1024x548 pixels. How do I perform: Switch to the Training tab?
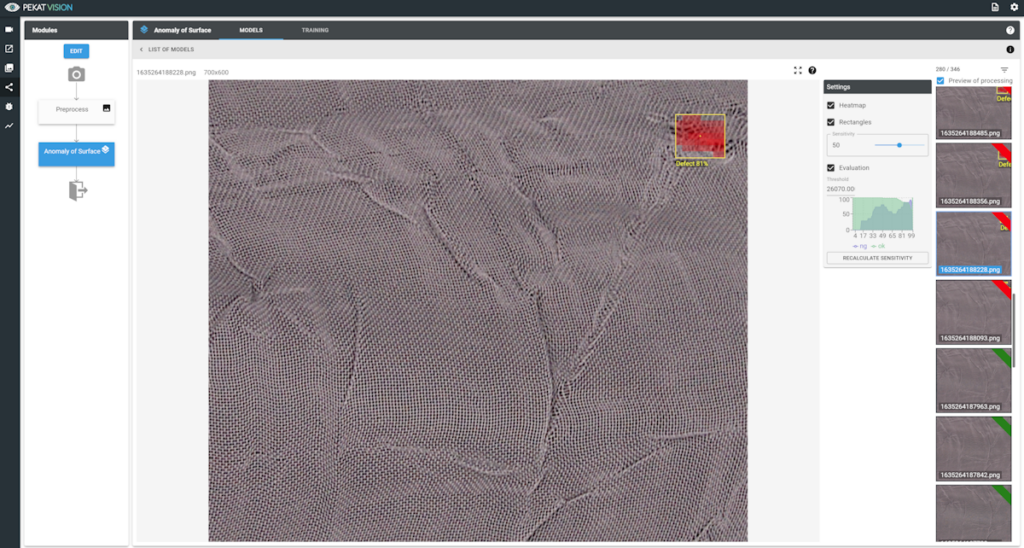click(315, 30)
